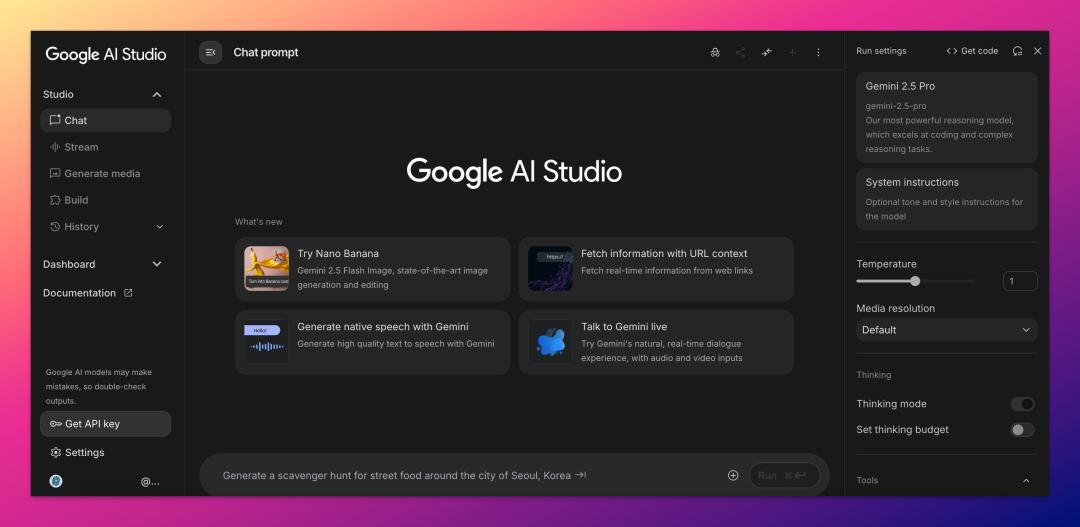Click the Stream waveform icon
Image resolution: width=1080 pixels, height=527 pixels.
click(x=55, y=147)
